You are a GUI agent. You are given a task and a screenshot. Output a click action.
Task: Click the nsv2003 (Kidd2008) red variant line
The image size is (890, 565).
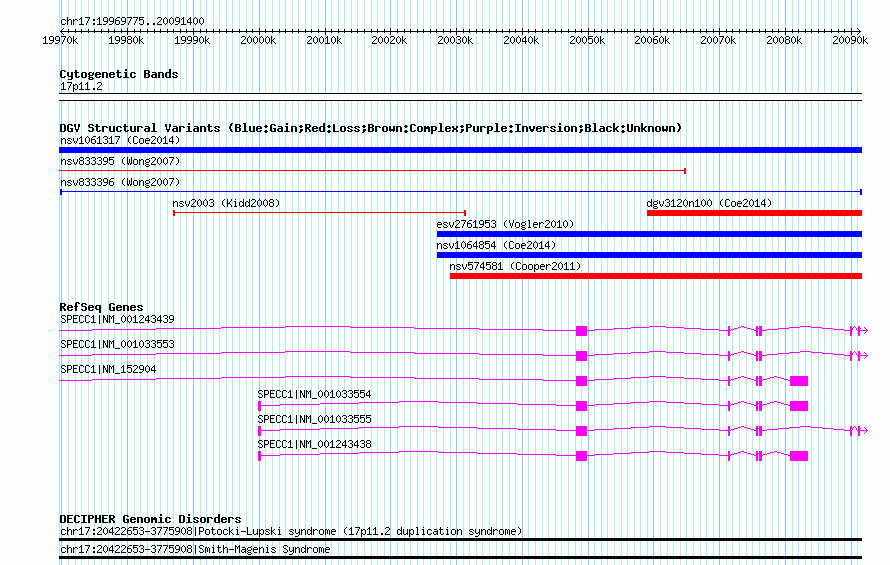[320, 213]
